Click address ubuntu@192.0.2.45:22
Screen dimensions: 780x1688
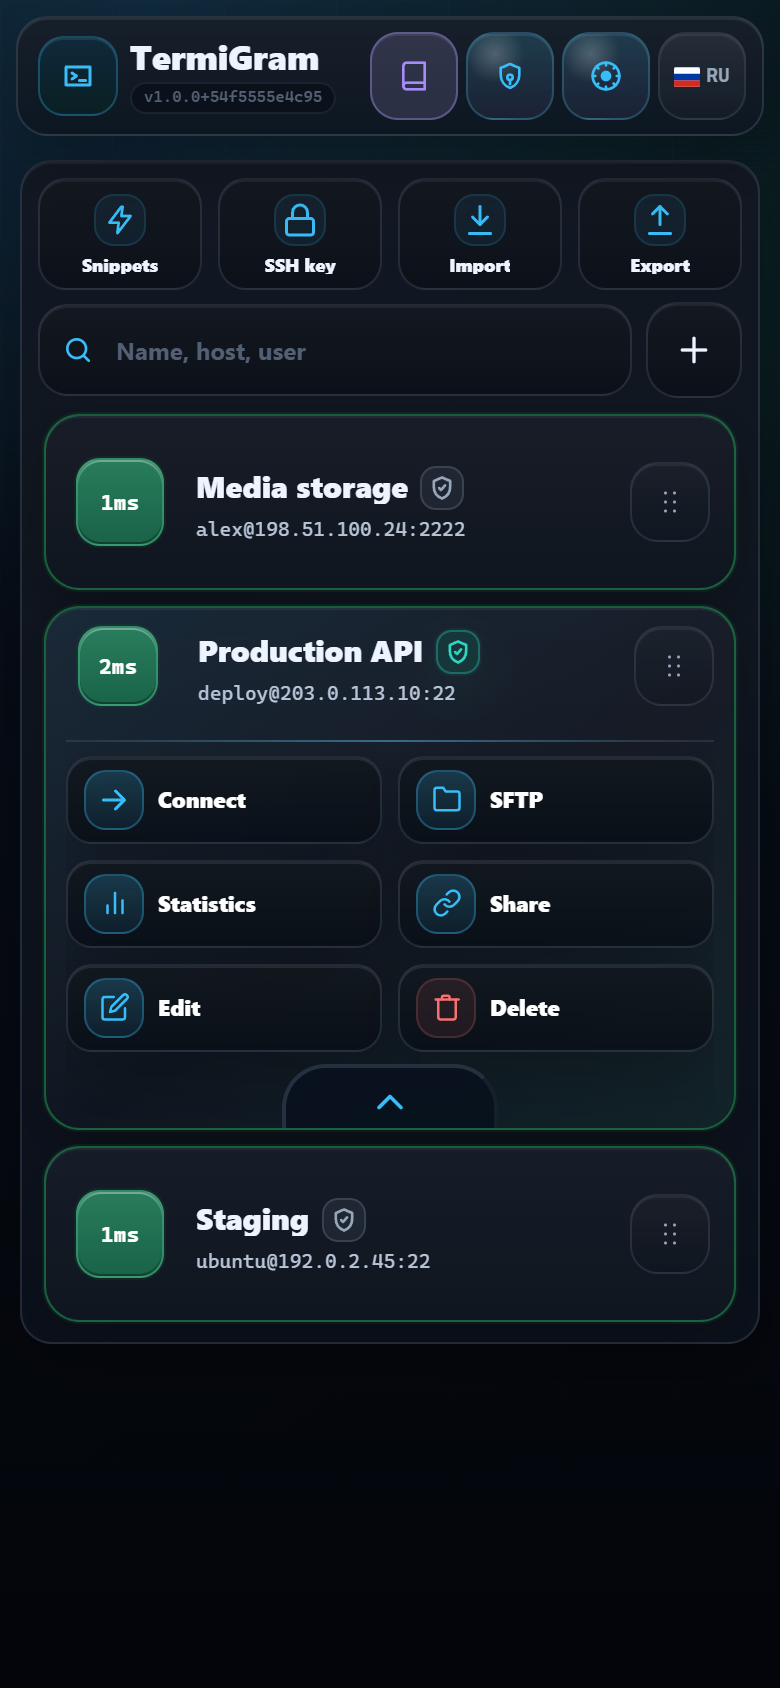click(313, 1261)
